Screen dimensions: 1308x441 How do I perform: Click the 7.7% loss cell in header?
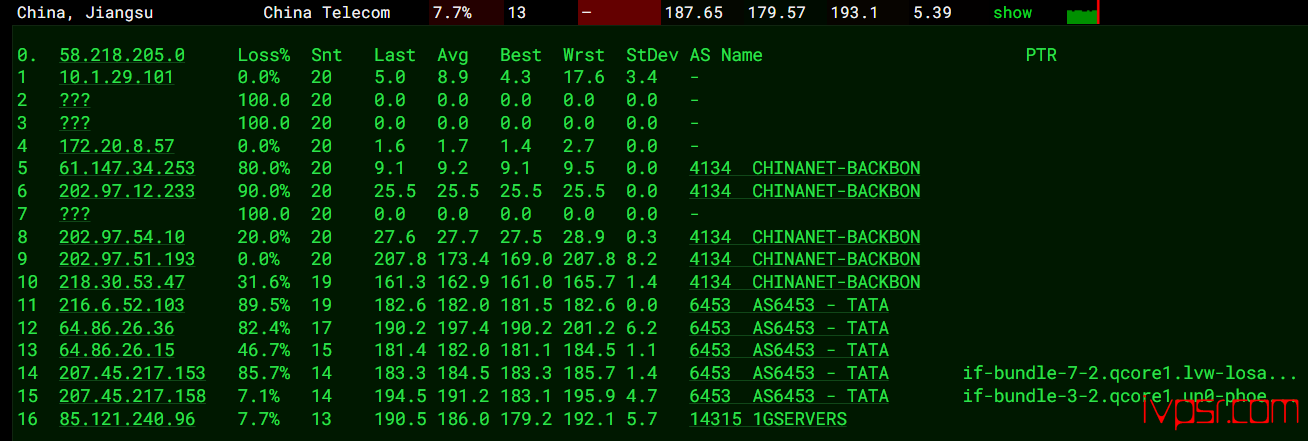point(451,13)
